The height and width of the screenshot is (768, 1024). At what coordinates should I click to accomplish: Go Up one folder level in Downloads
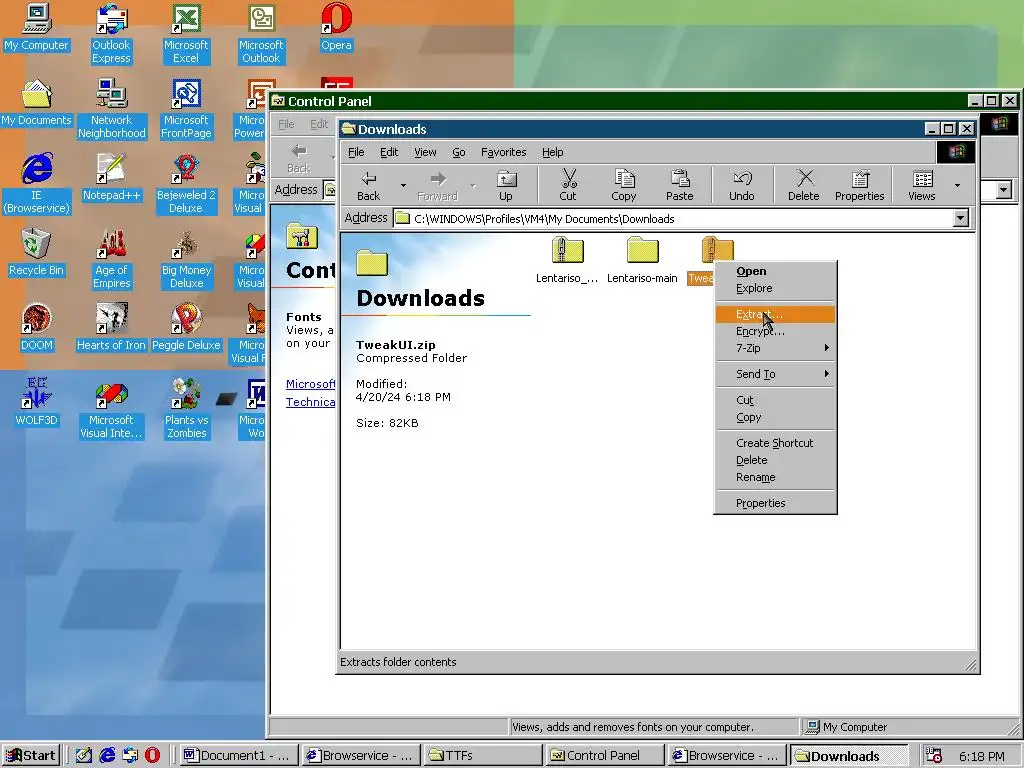point(505,185)
